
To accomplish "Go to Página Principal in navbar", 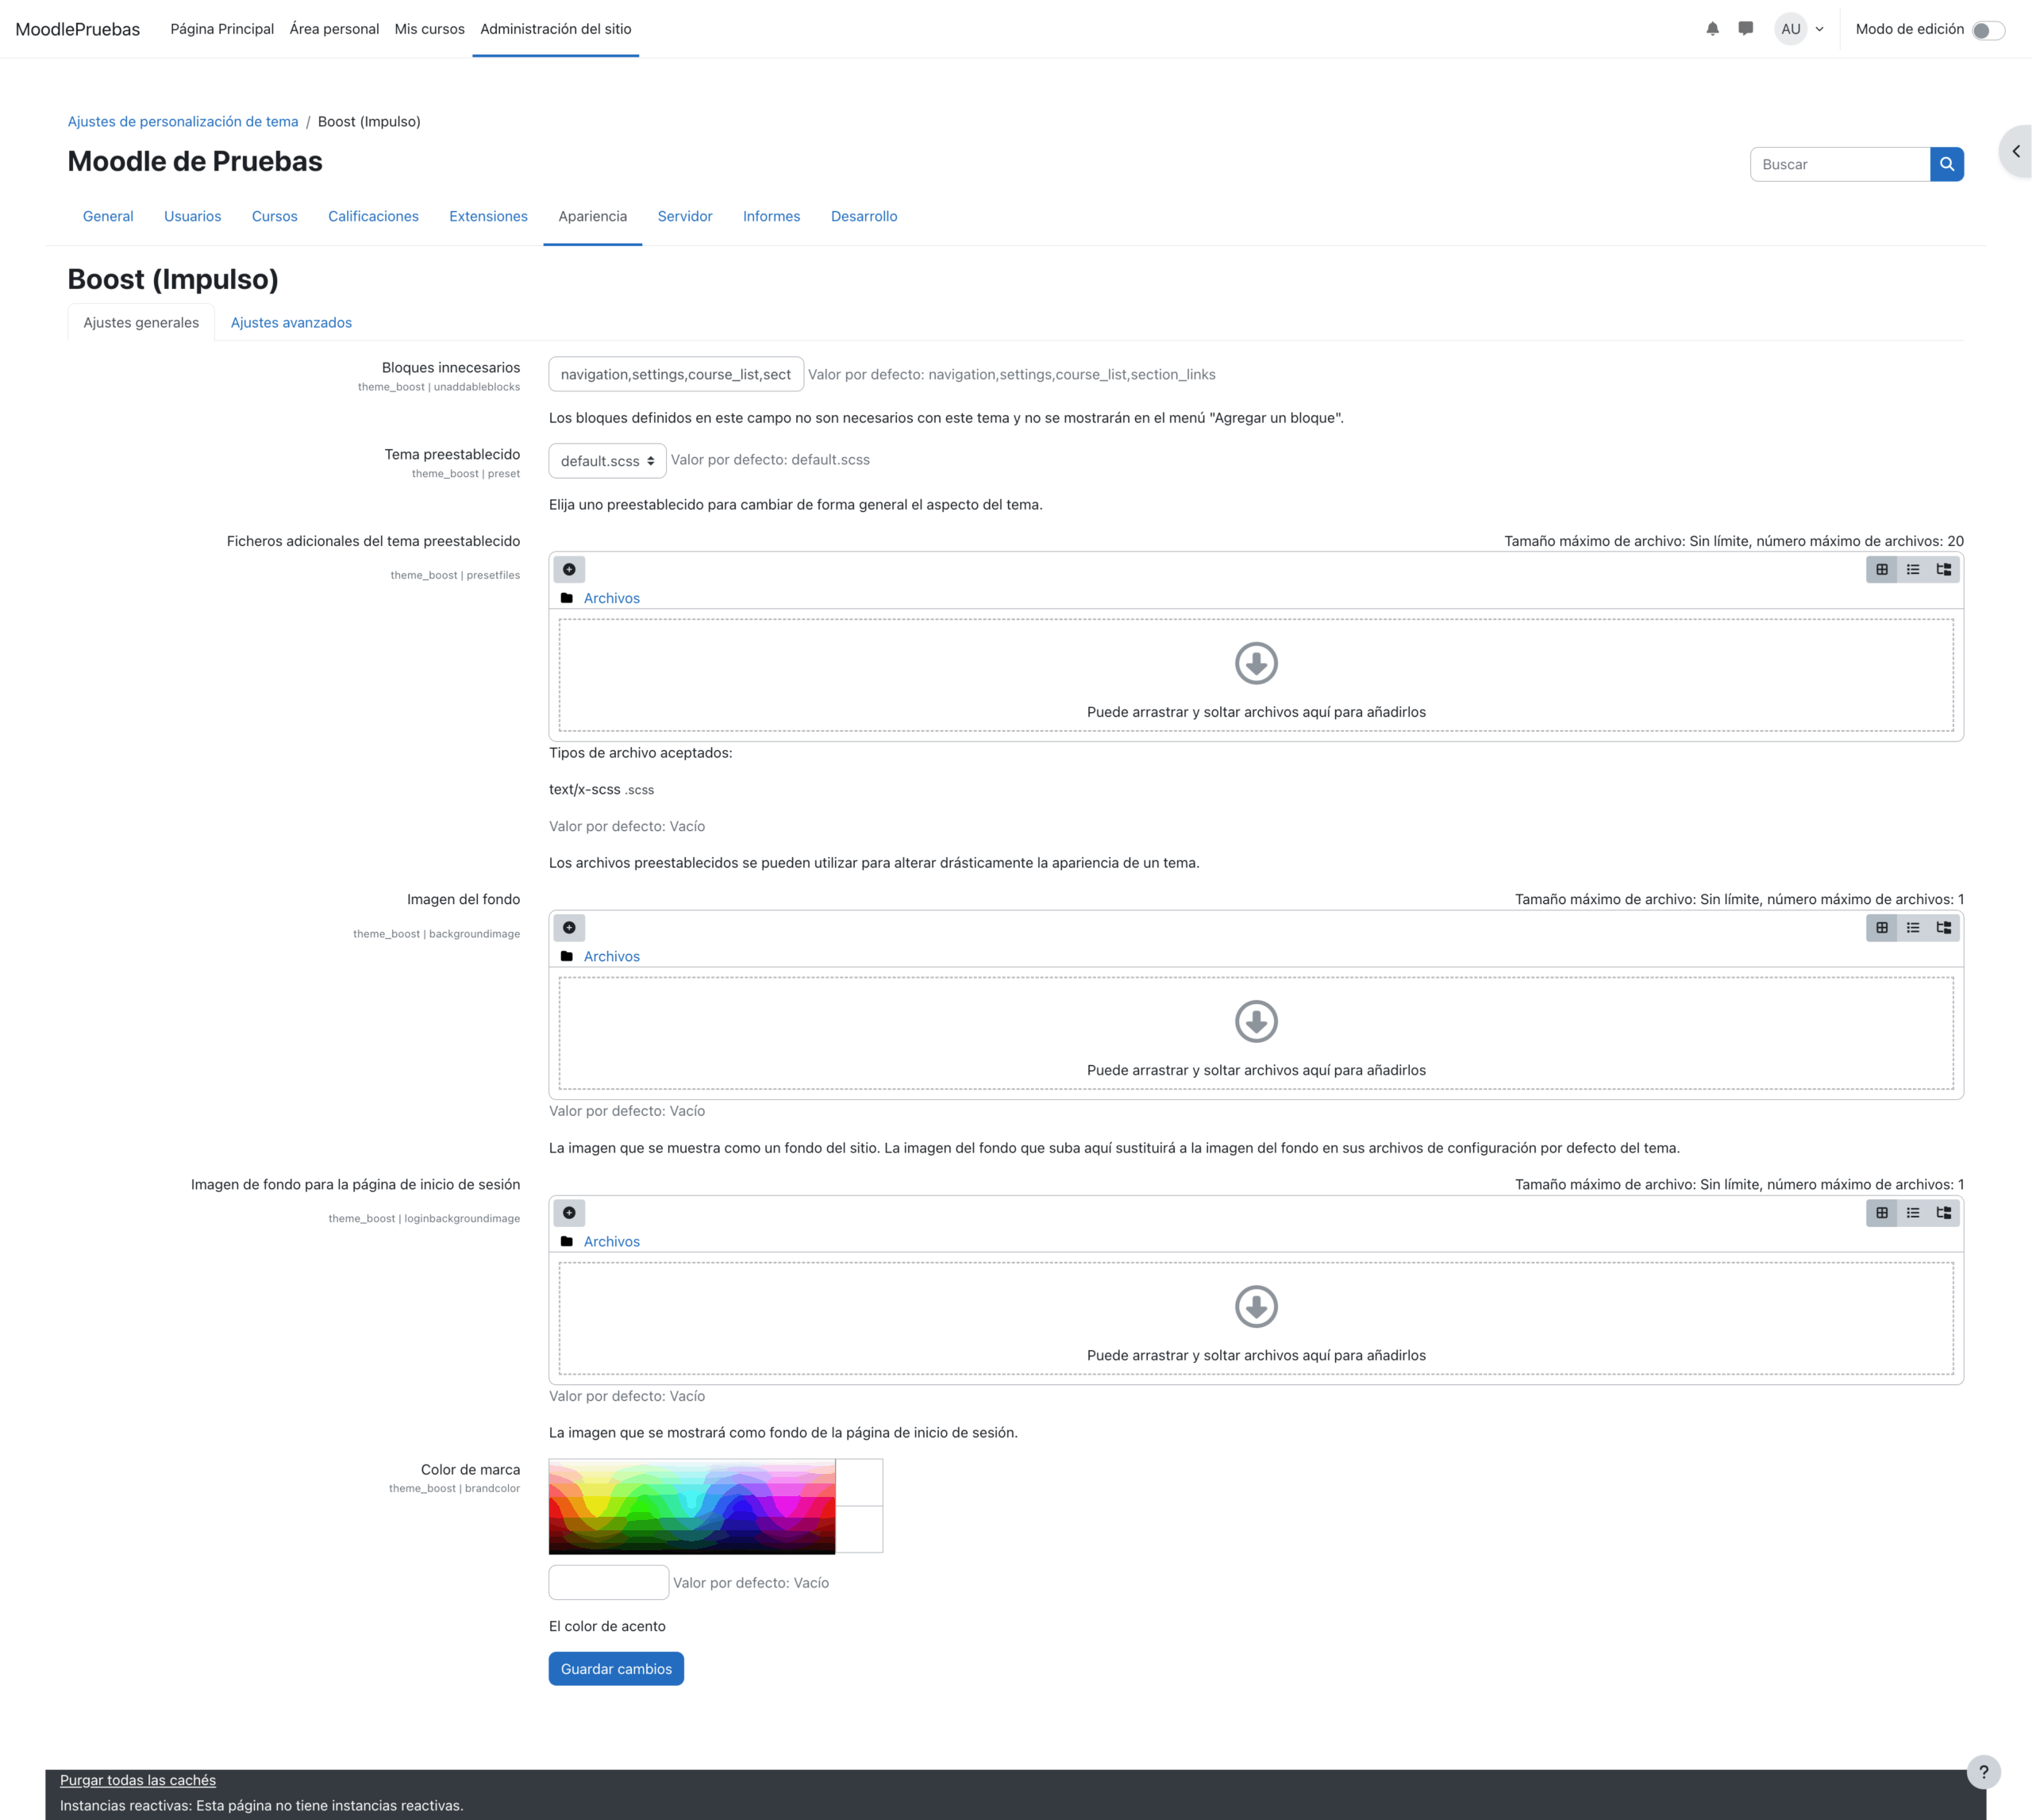I will pyautogui.click(x=222, y=29).
